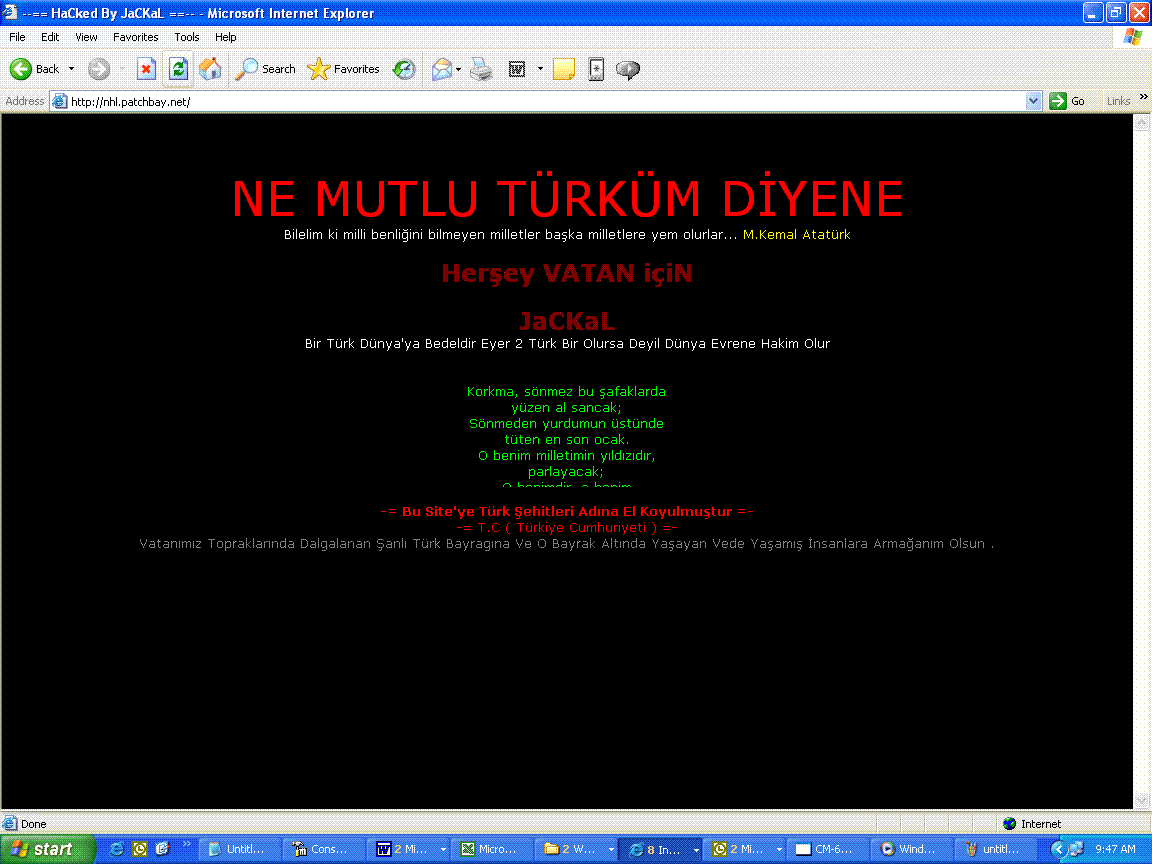The width and height of the screenshot is (1152, 864).
Task: Refresh the page using the toolbar icon
Action: click(178, 69)
